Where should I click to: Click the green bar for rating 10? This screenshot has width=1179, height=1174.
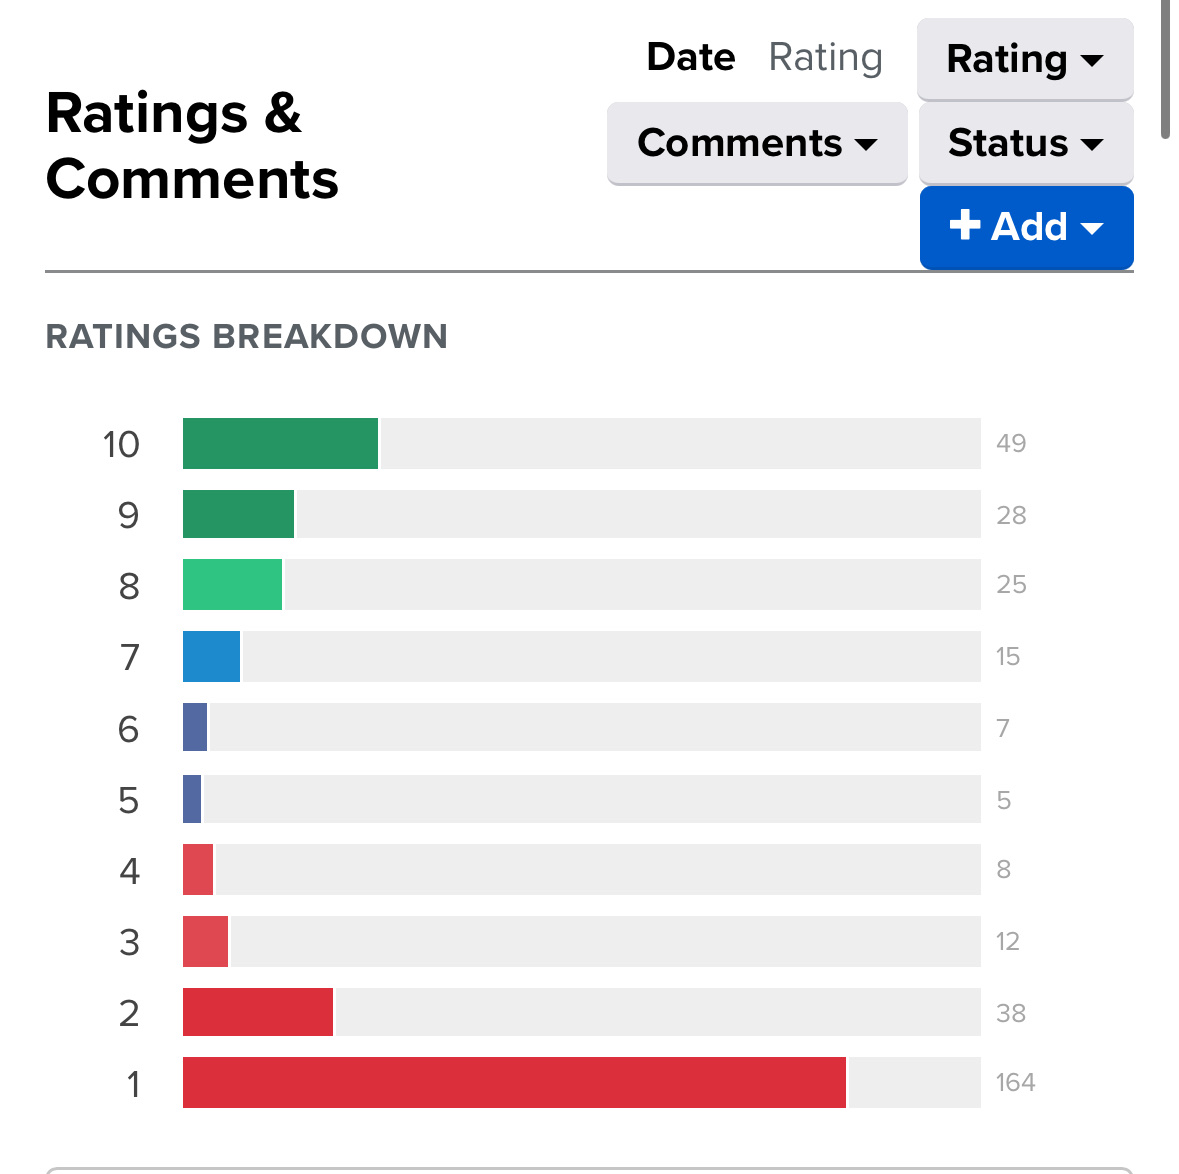coord(280,444)
